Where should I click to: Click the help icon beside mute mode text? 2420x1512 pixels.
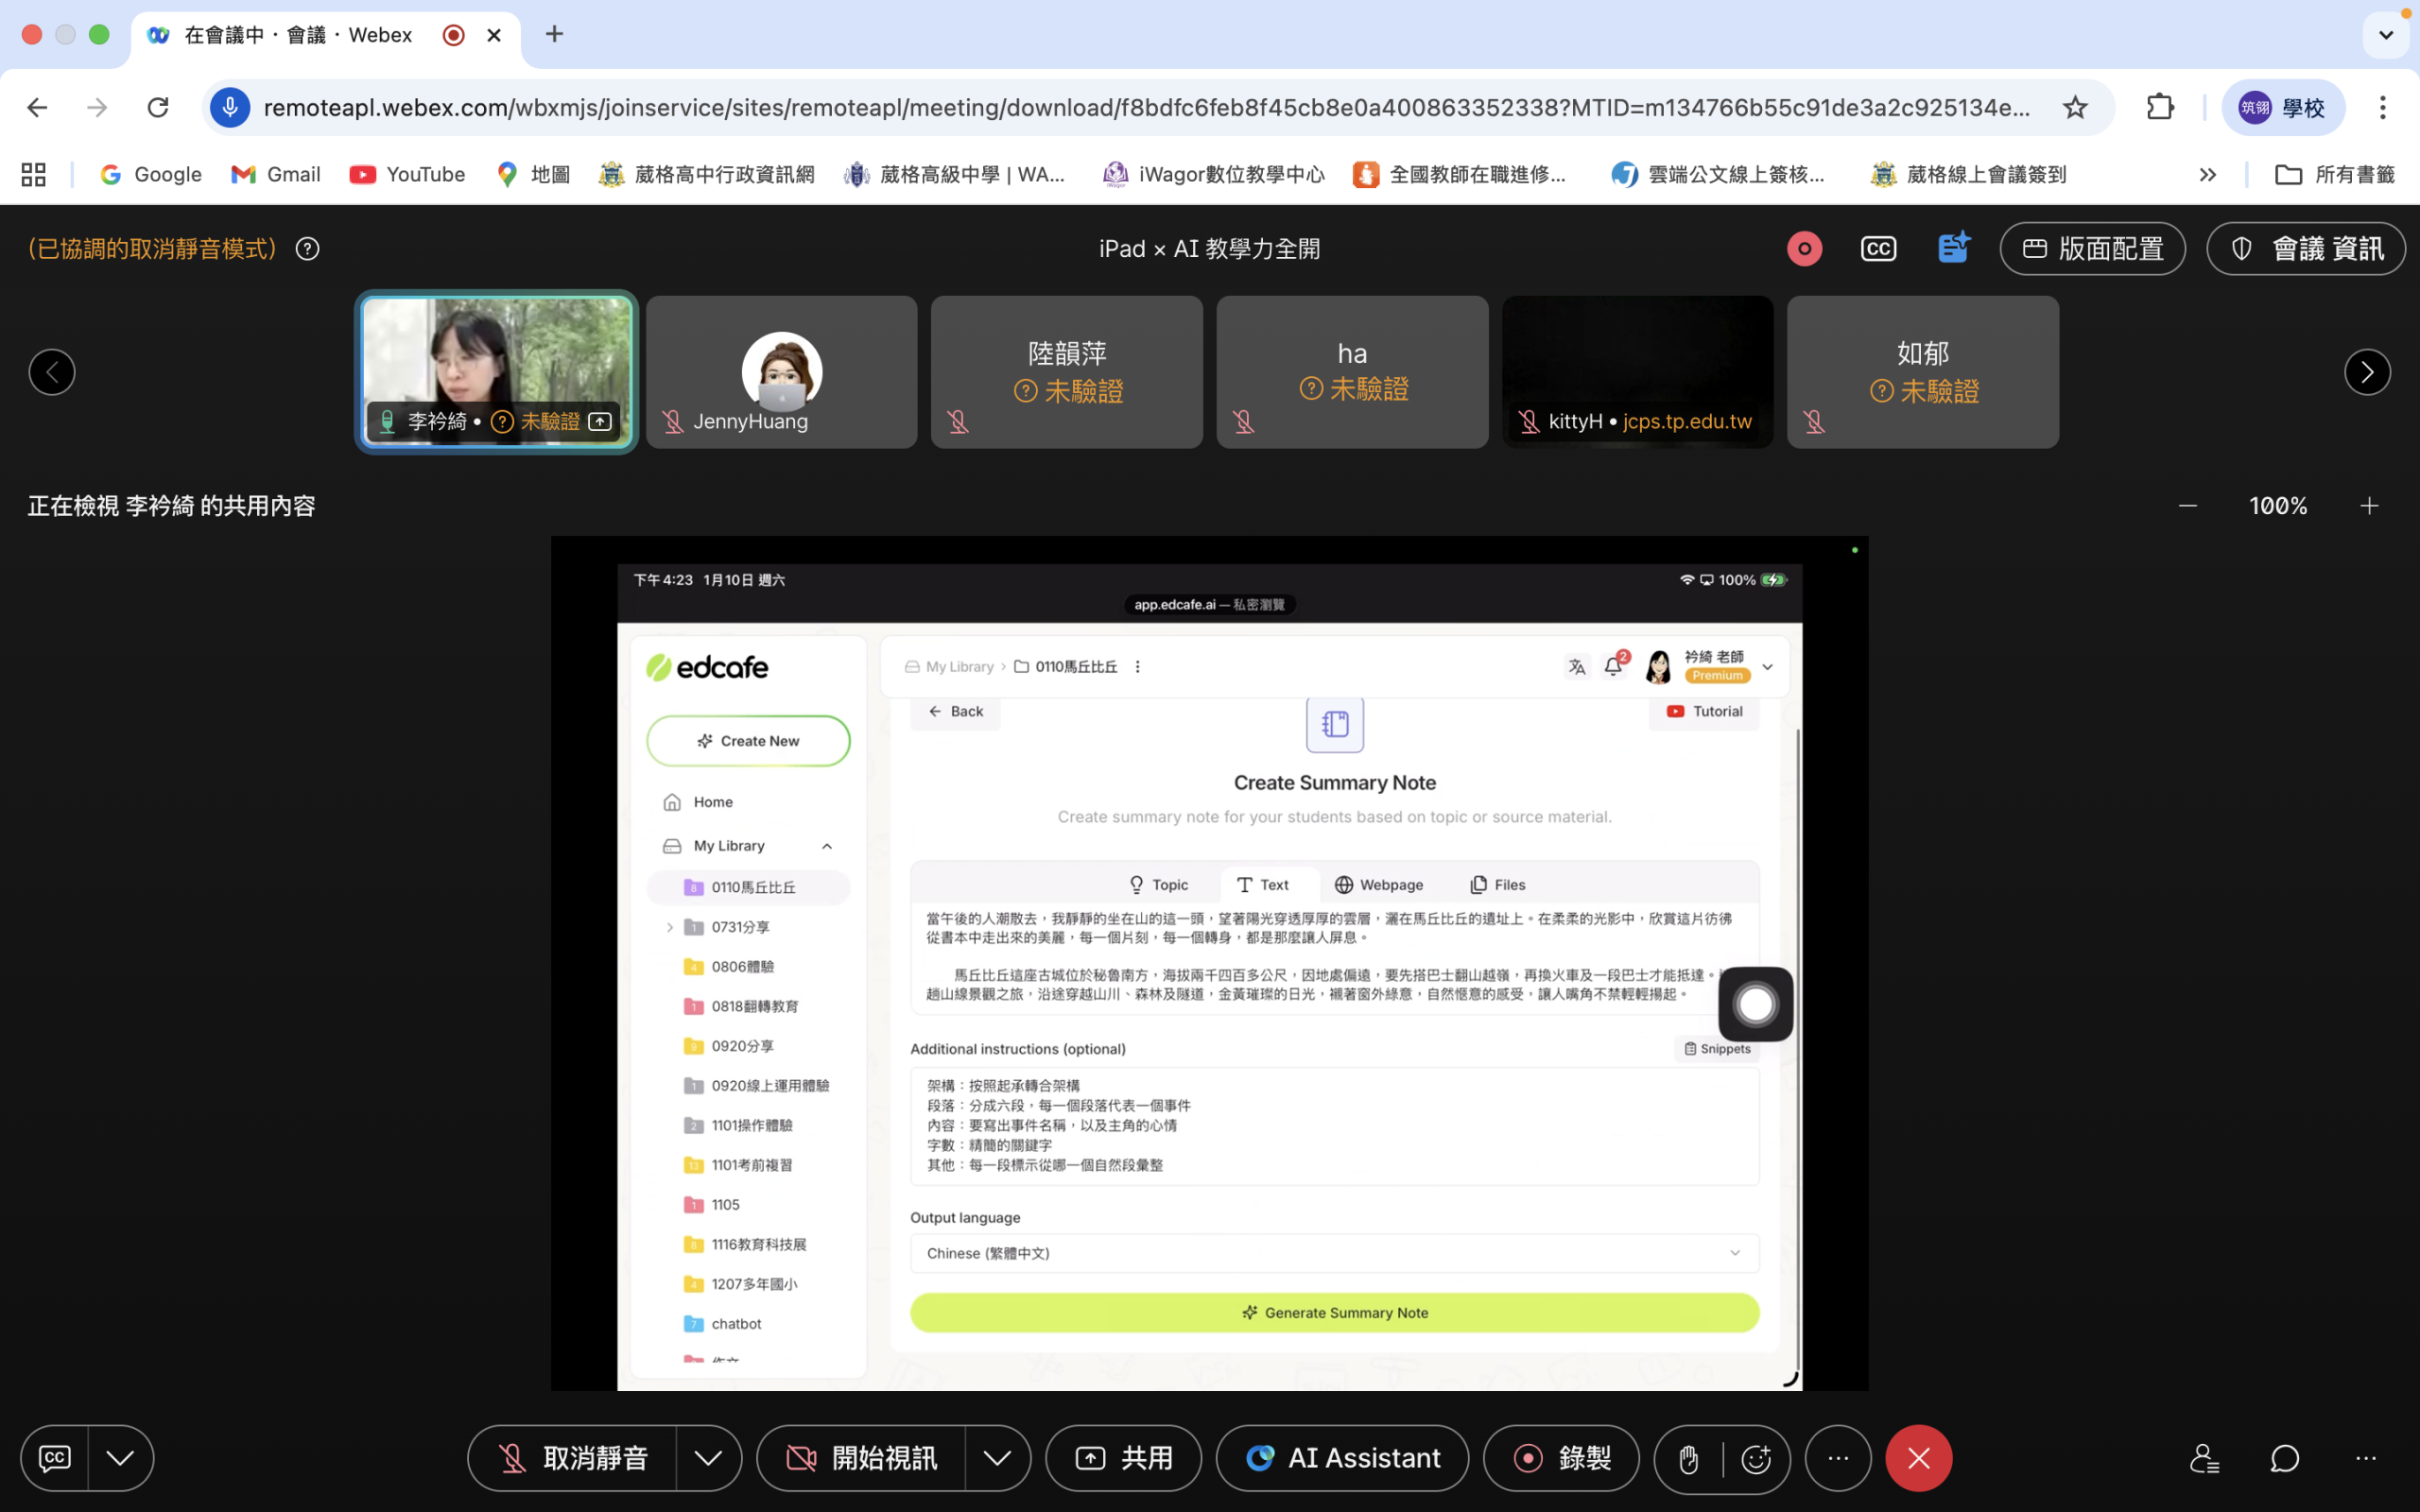coord(308,249)
